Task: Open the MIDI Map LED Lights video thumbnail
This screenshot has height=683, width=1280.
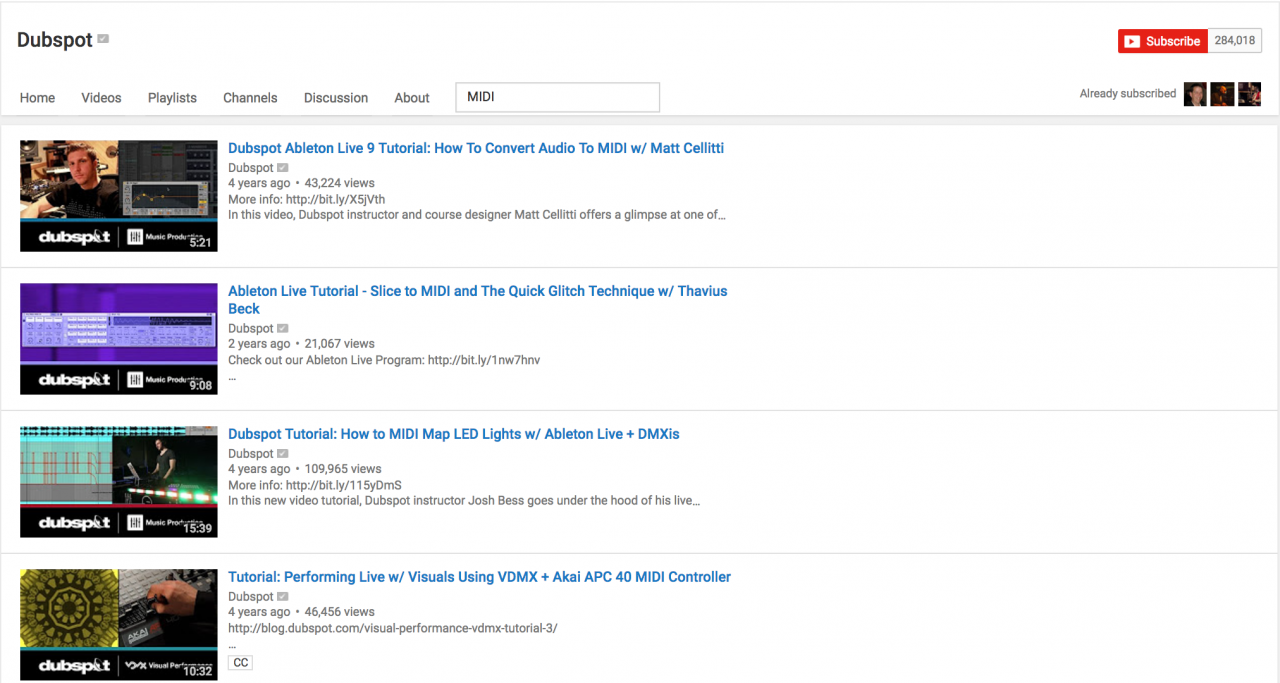Action: click(119, 481)
